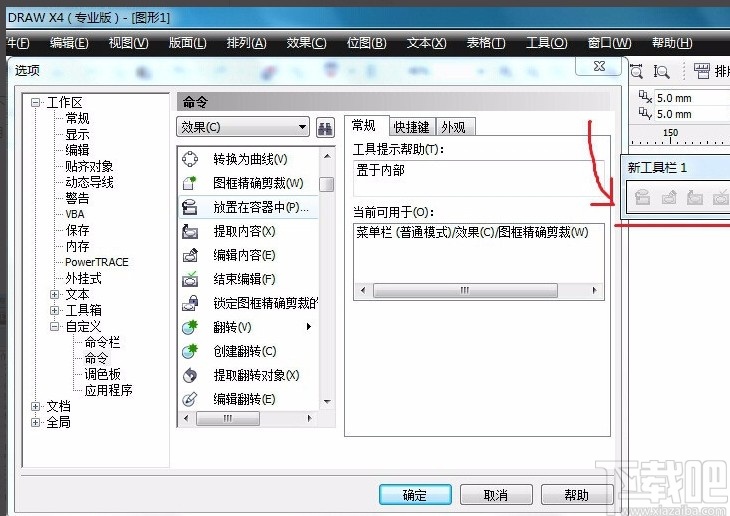The image size is (730, 516).
Task: Click the 提取内容(X) command icon
Action: (x=190, y=231)
